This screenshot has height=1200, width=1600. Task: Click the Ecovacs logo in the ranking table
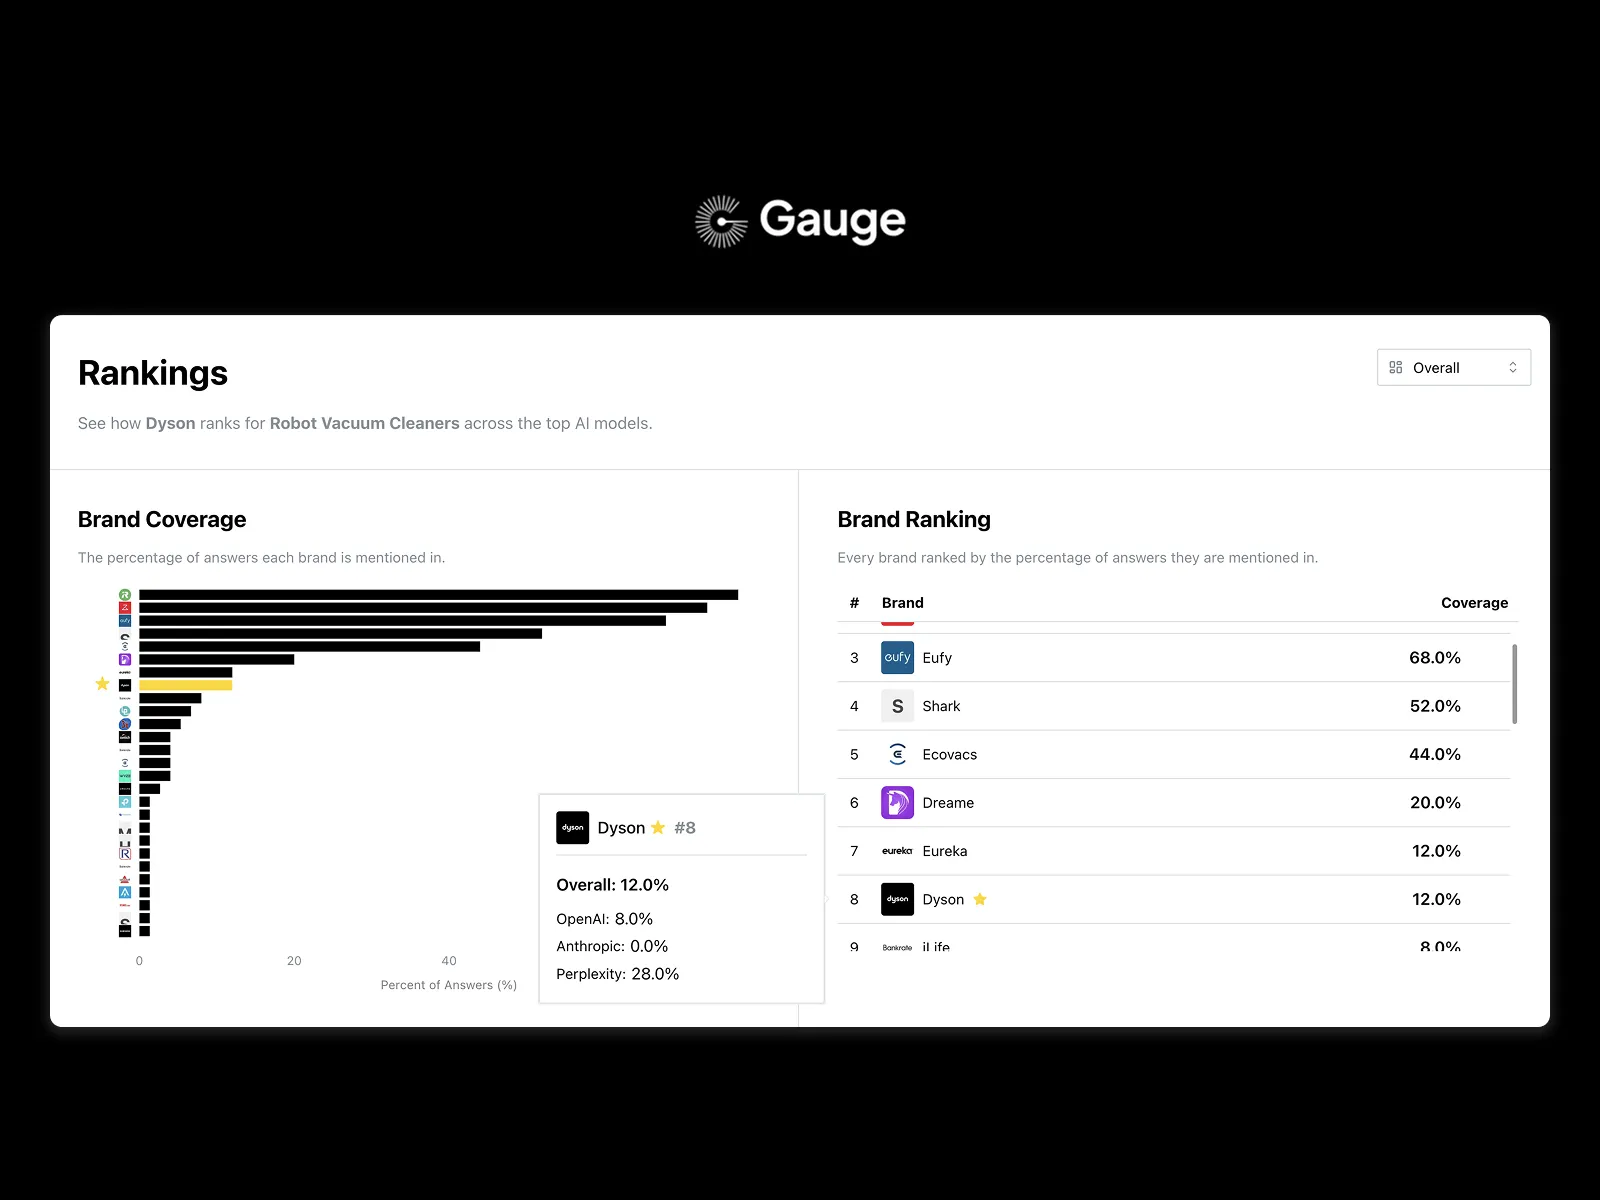[x=897, y=755]
